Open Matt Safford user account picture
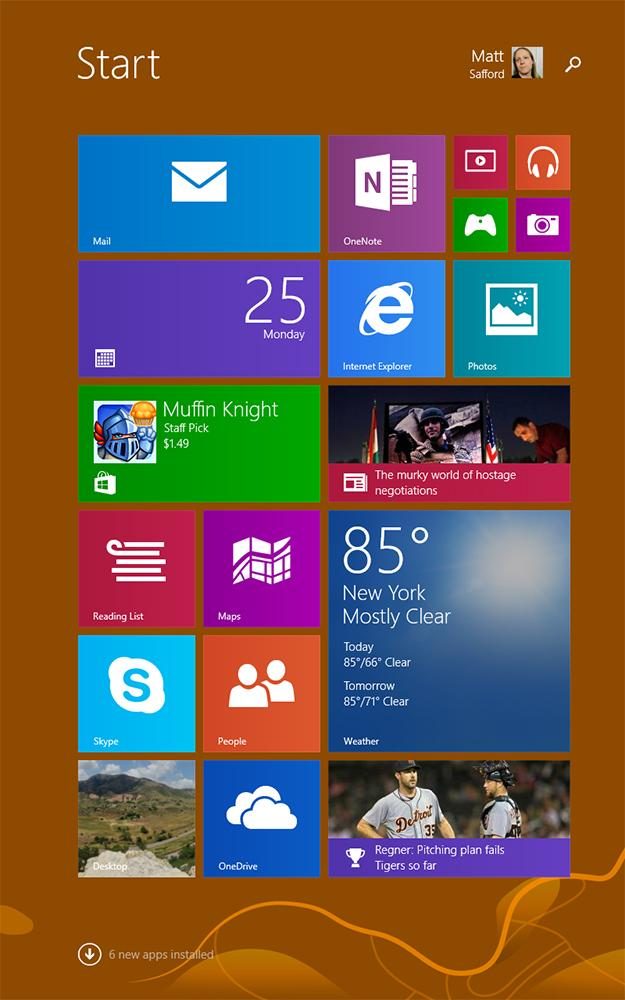This screenshot has height=1000, width=625. coord(527,62)
